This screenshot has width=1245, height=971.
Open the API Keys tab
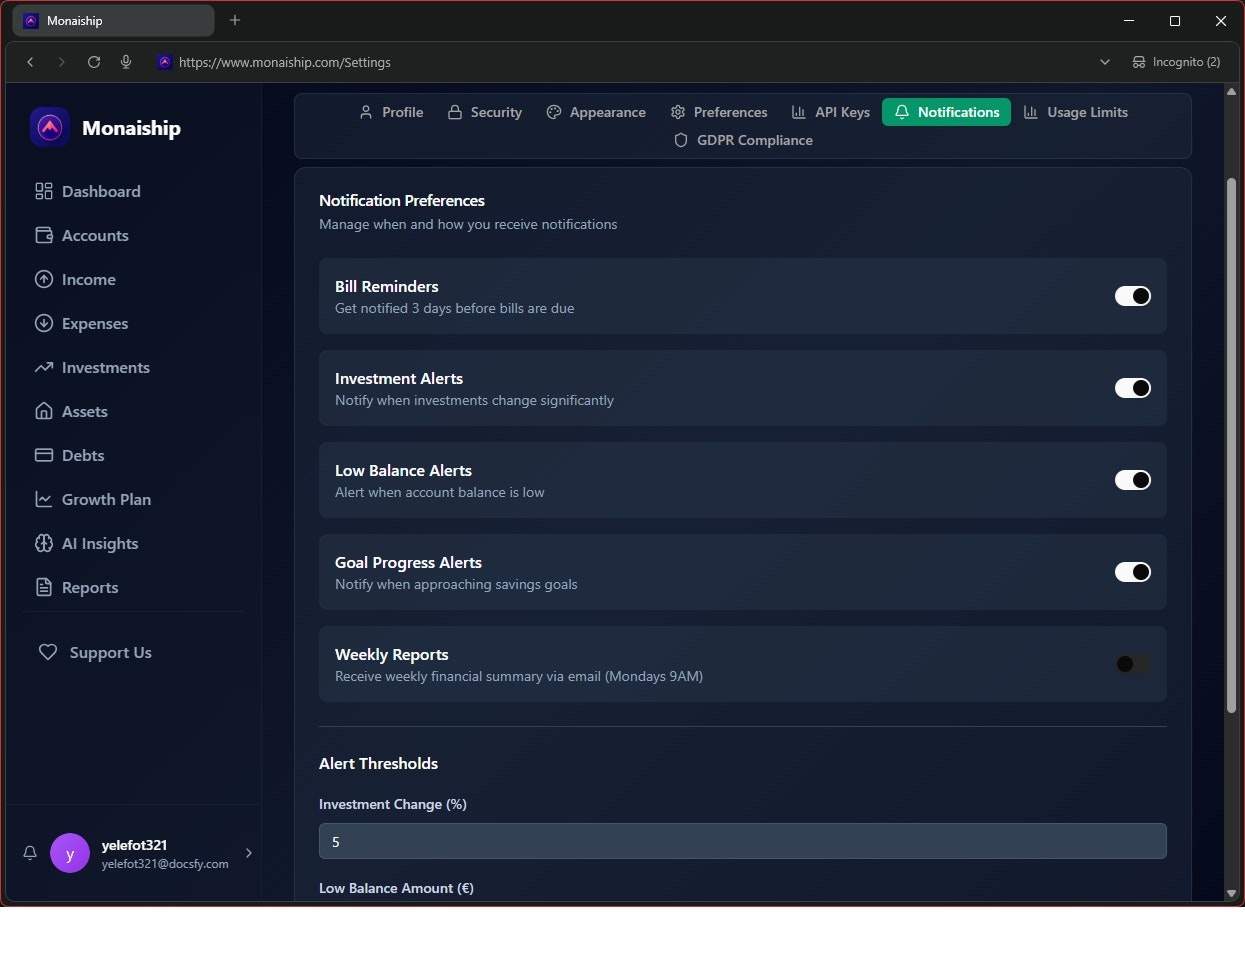click(x=831, y=112)
